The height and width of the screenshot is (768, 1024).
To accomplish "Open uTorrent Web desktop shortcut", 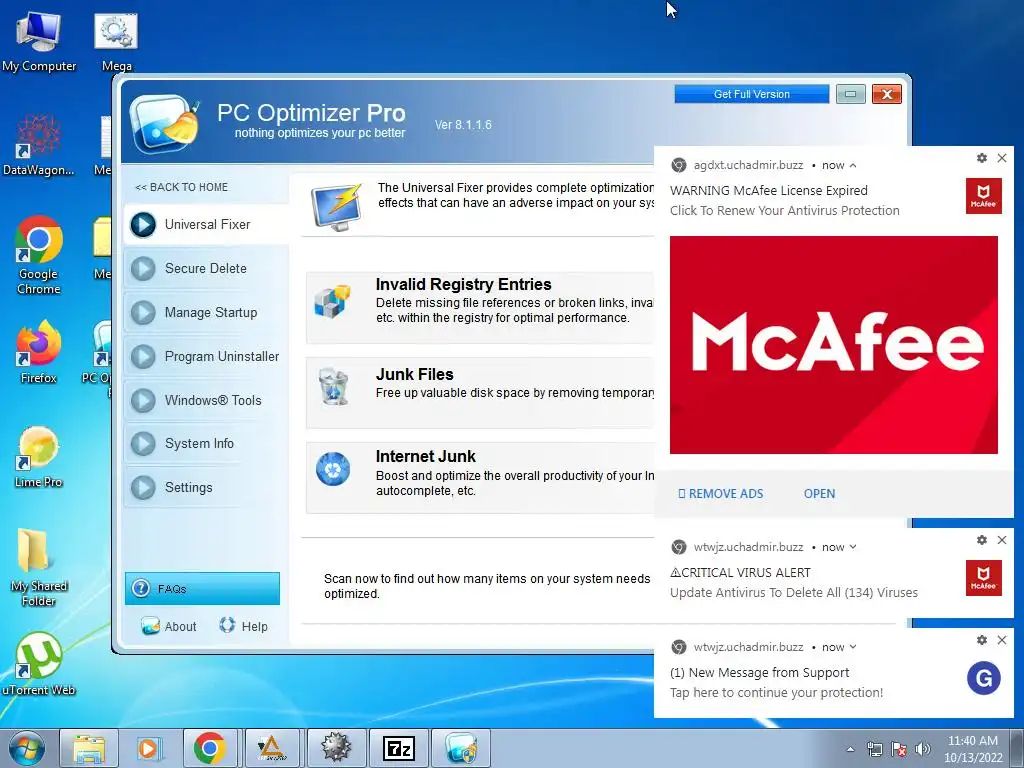I will (39, 664).
